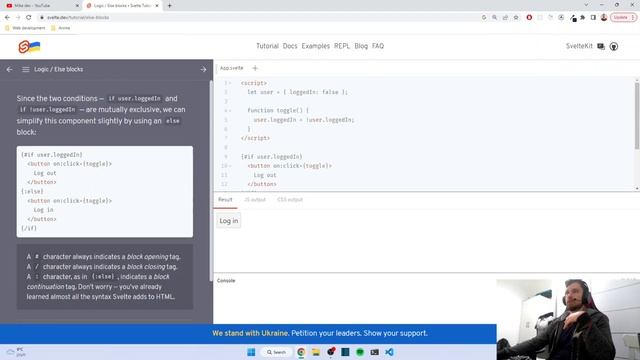Fold the function toggle block at line 4
This screenshot has width=640, height=360.
click(230, 111)
